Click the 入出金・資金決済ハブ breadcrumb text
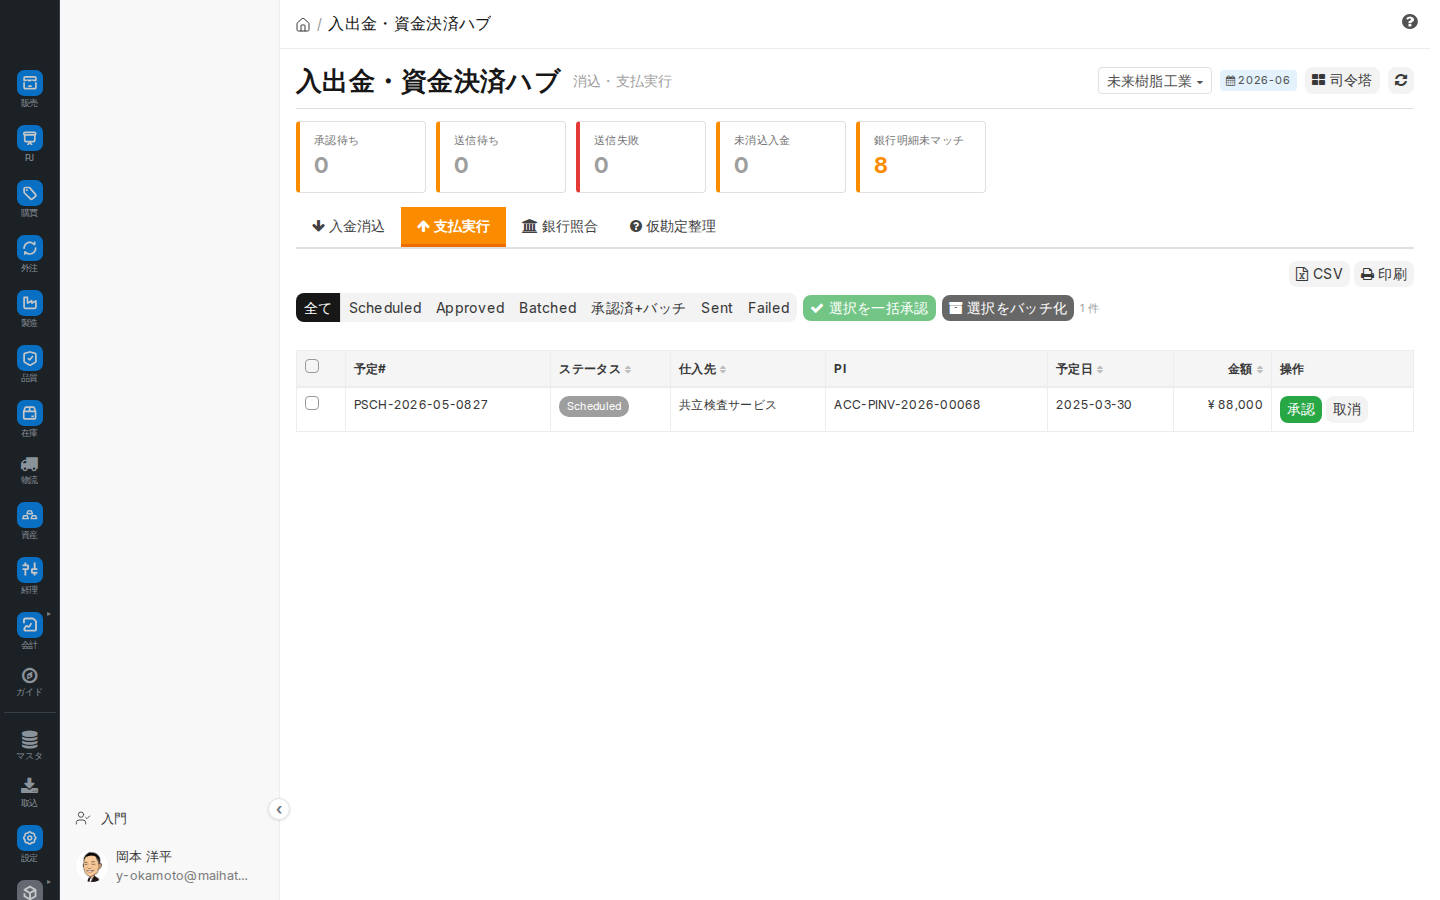The height and width of the screenshot is (900, 1440). pyautogui.click(x=410, y=24)
